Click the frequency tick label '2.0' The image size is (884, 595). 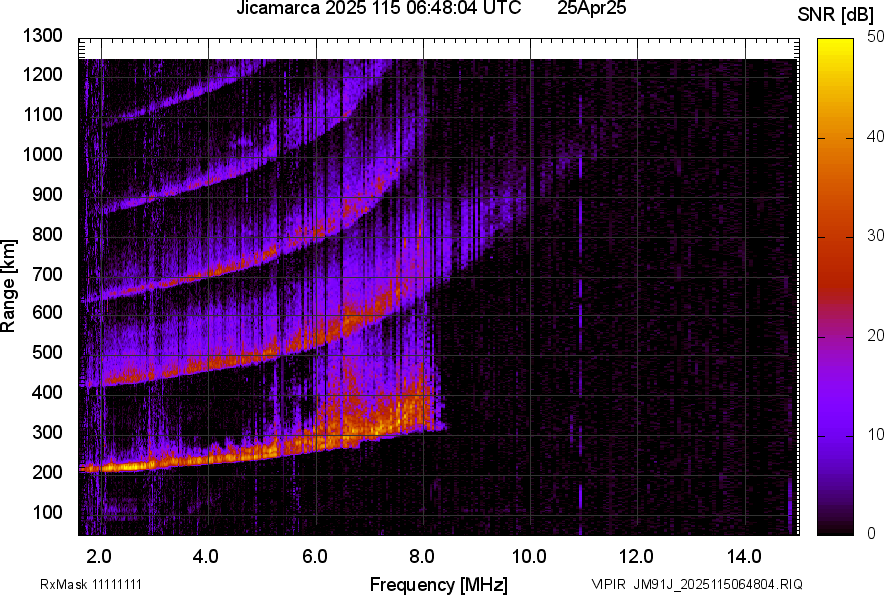tap(99, 557)
